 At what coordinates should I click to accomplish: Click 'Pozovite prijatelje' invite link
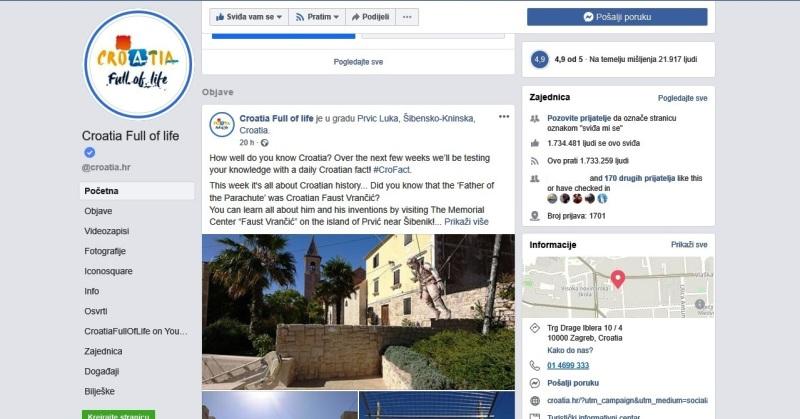pos(579,118)
